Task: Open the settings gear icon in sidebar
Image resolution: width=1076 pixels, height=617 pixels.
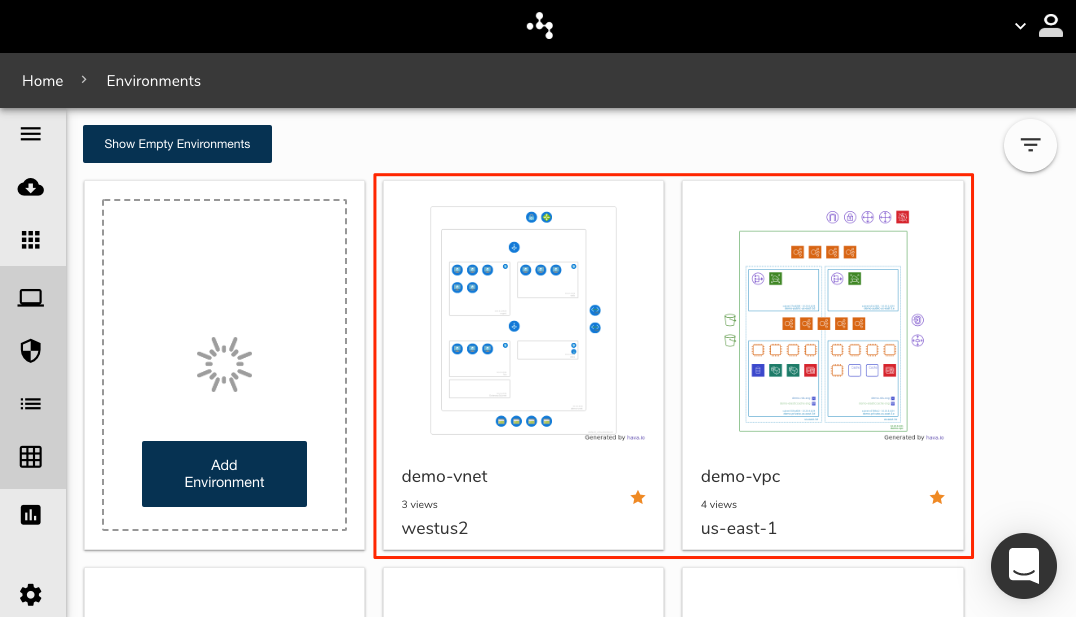Action: [x=31, y=594]
